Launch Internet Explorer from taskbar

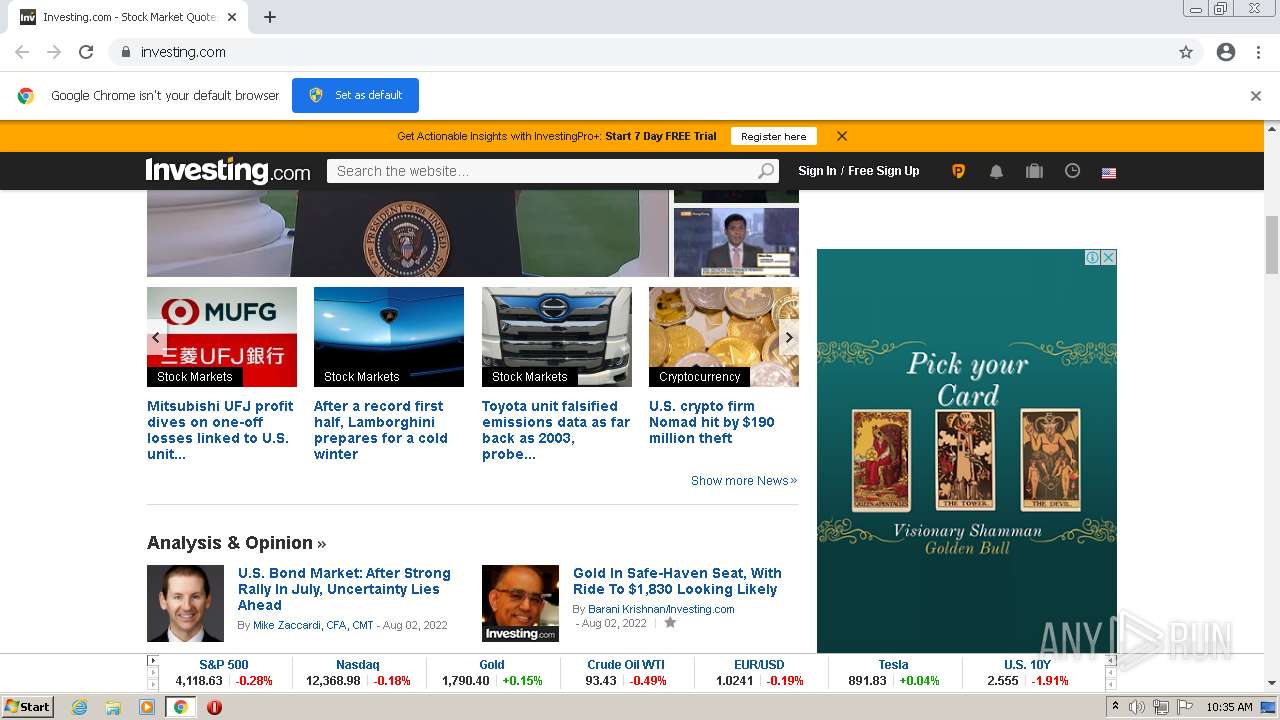pyautogui.click(x=79, y=707)
